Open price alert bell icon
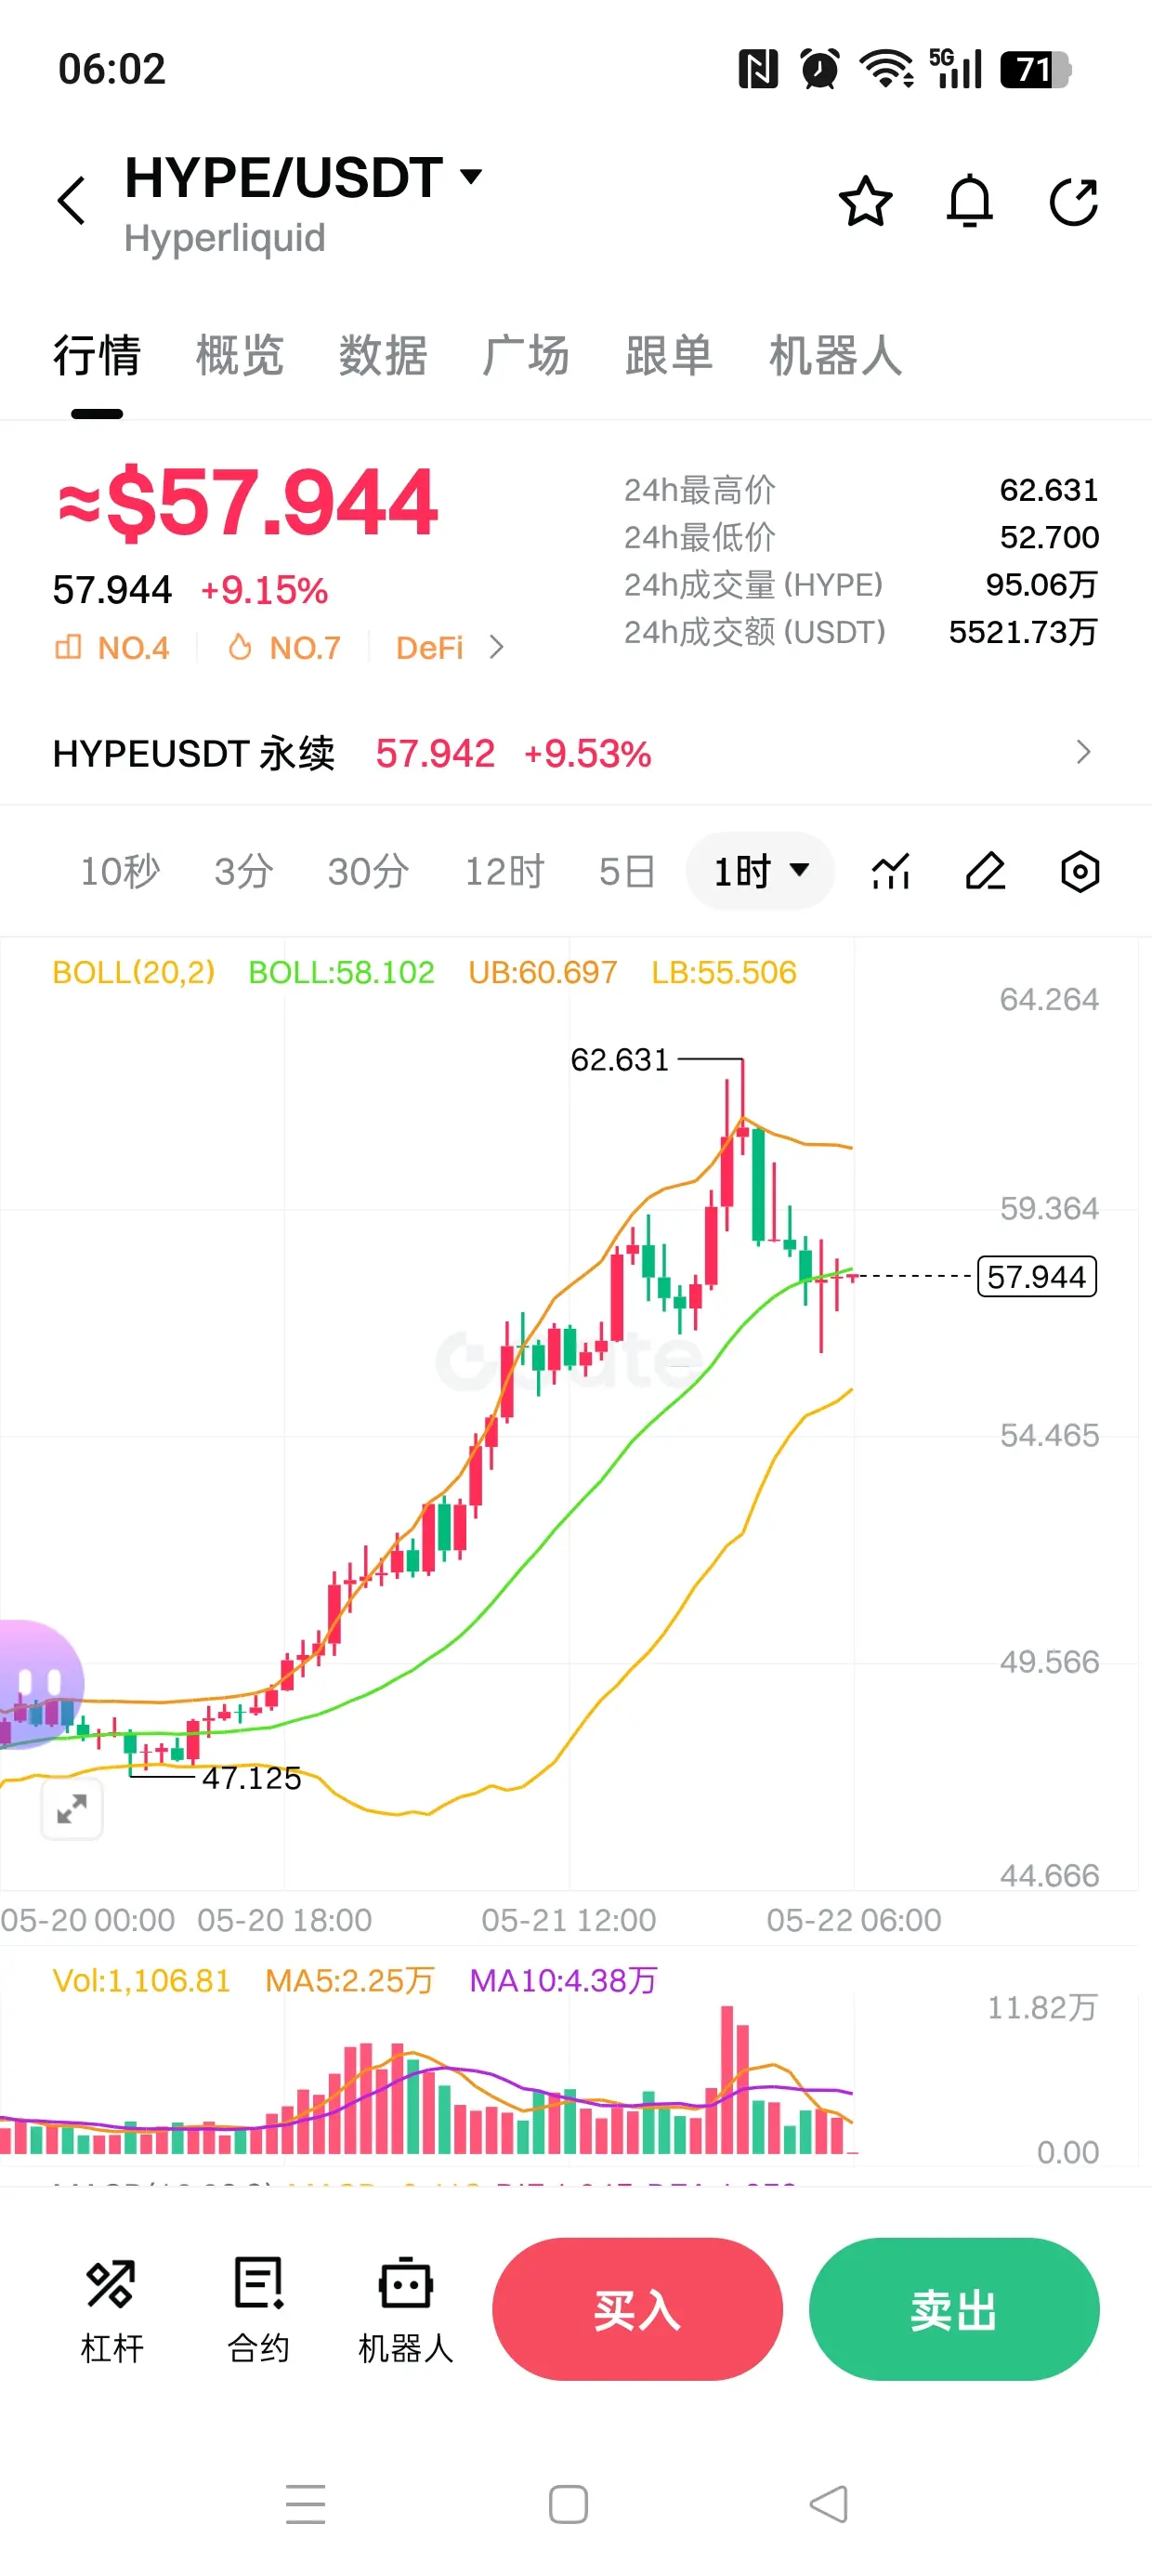Viewport: 1152px width, 2576px height. click(969, 201)
